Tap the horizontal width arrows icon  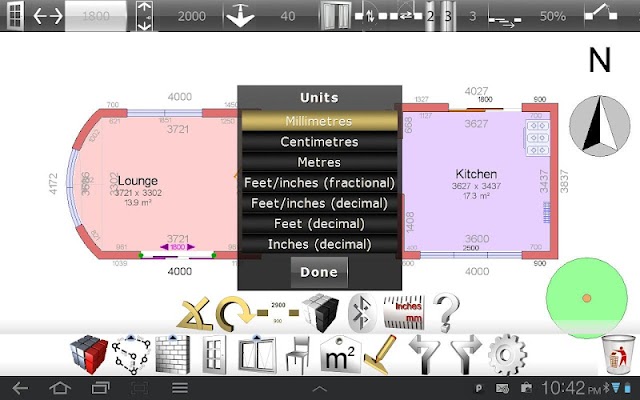coord(48,16)
